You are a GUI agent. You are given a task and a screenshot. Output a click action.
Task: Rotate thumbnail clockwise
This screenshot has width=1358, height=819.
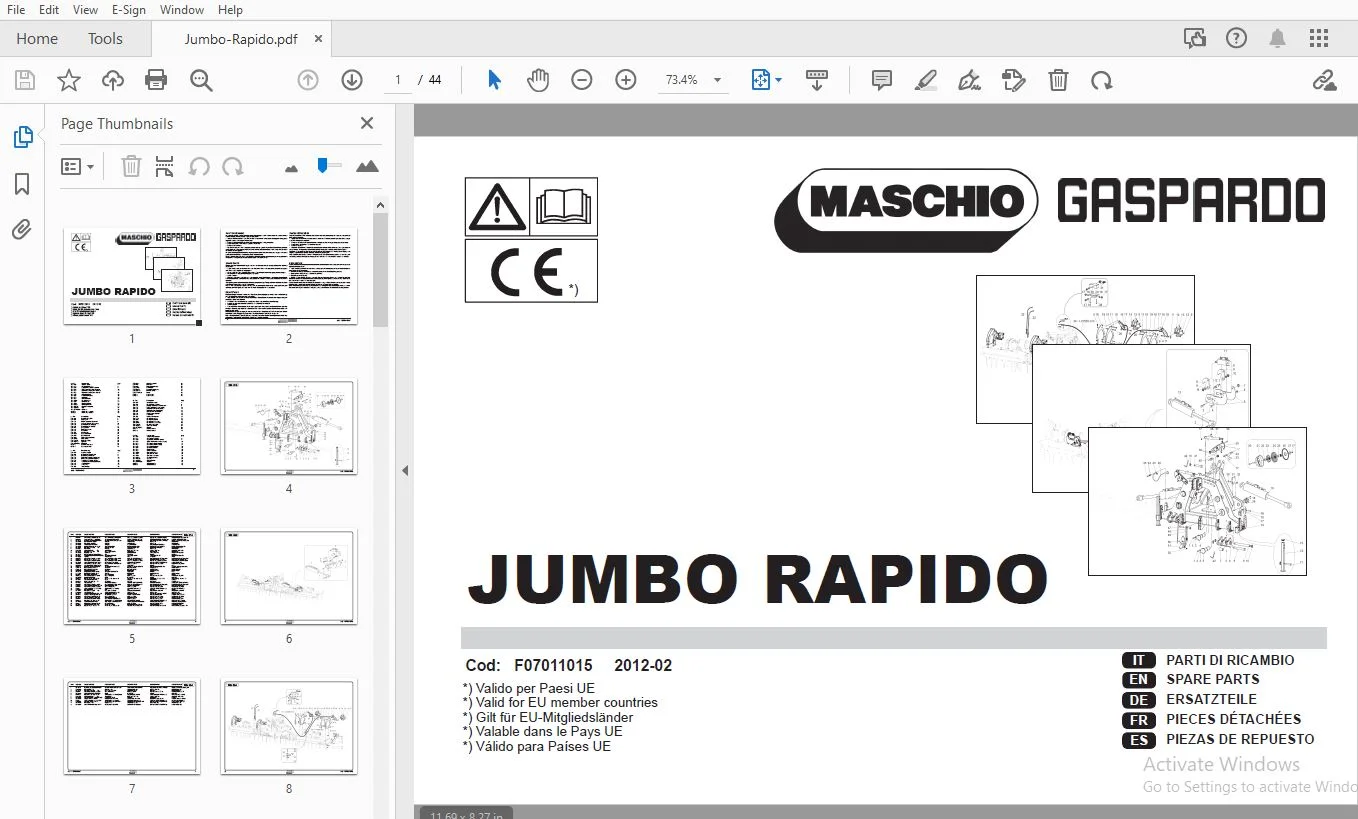click(x=233, y=167)
